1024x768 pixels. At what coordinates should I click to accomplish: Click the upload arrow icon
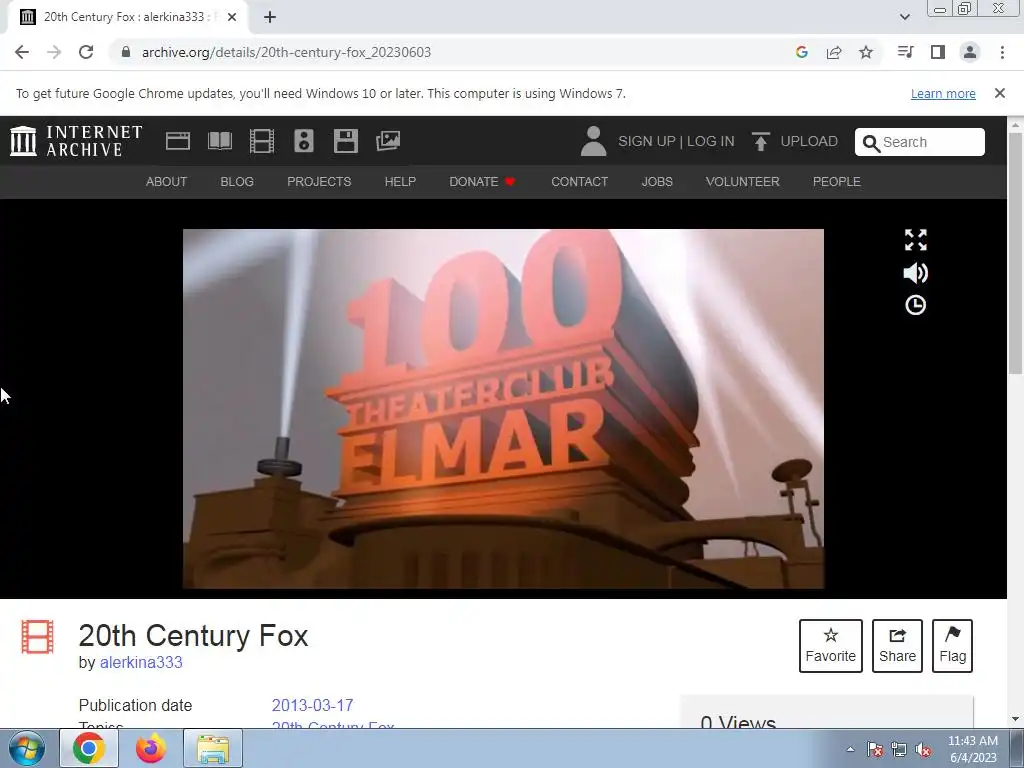[760, 141]
